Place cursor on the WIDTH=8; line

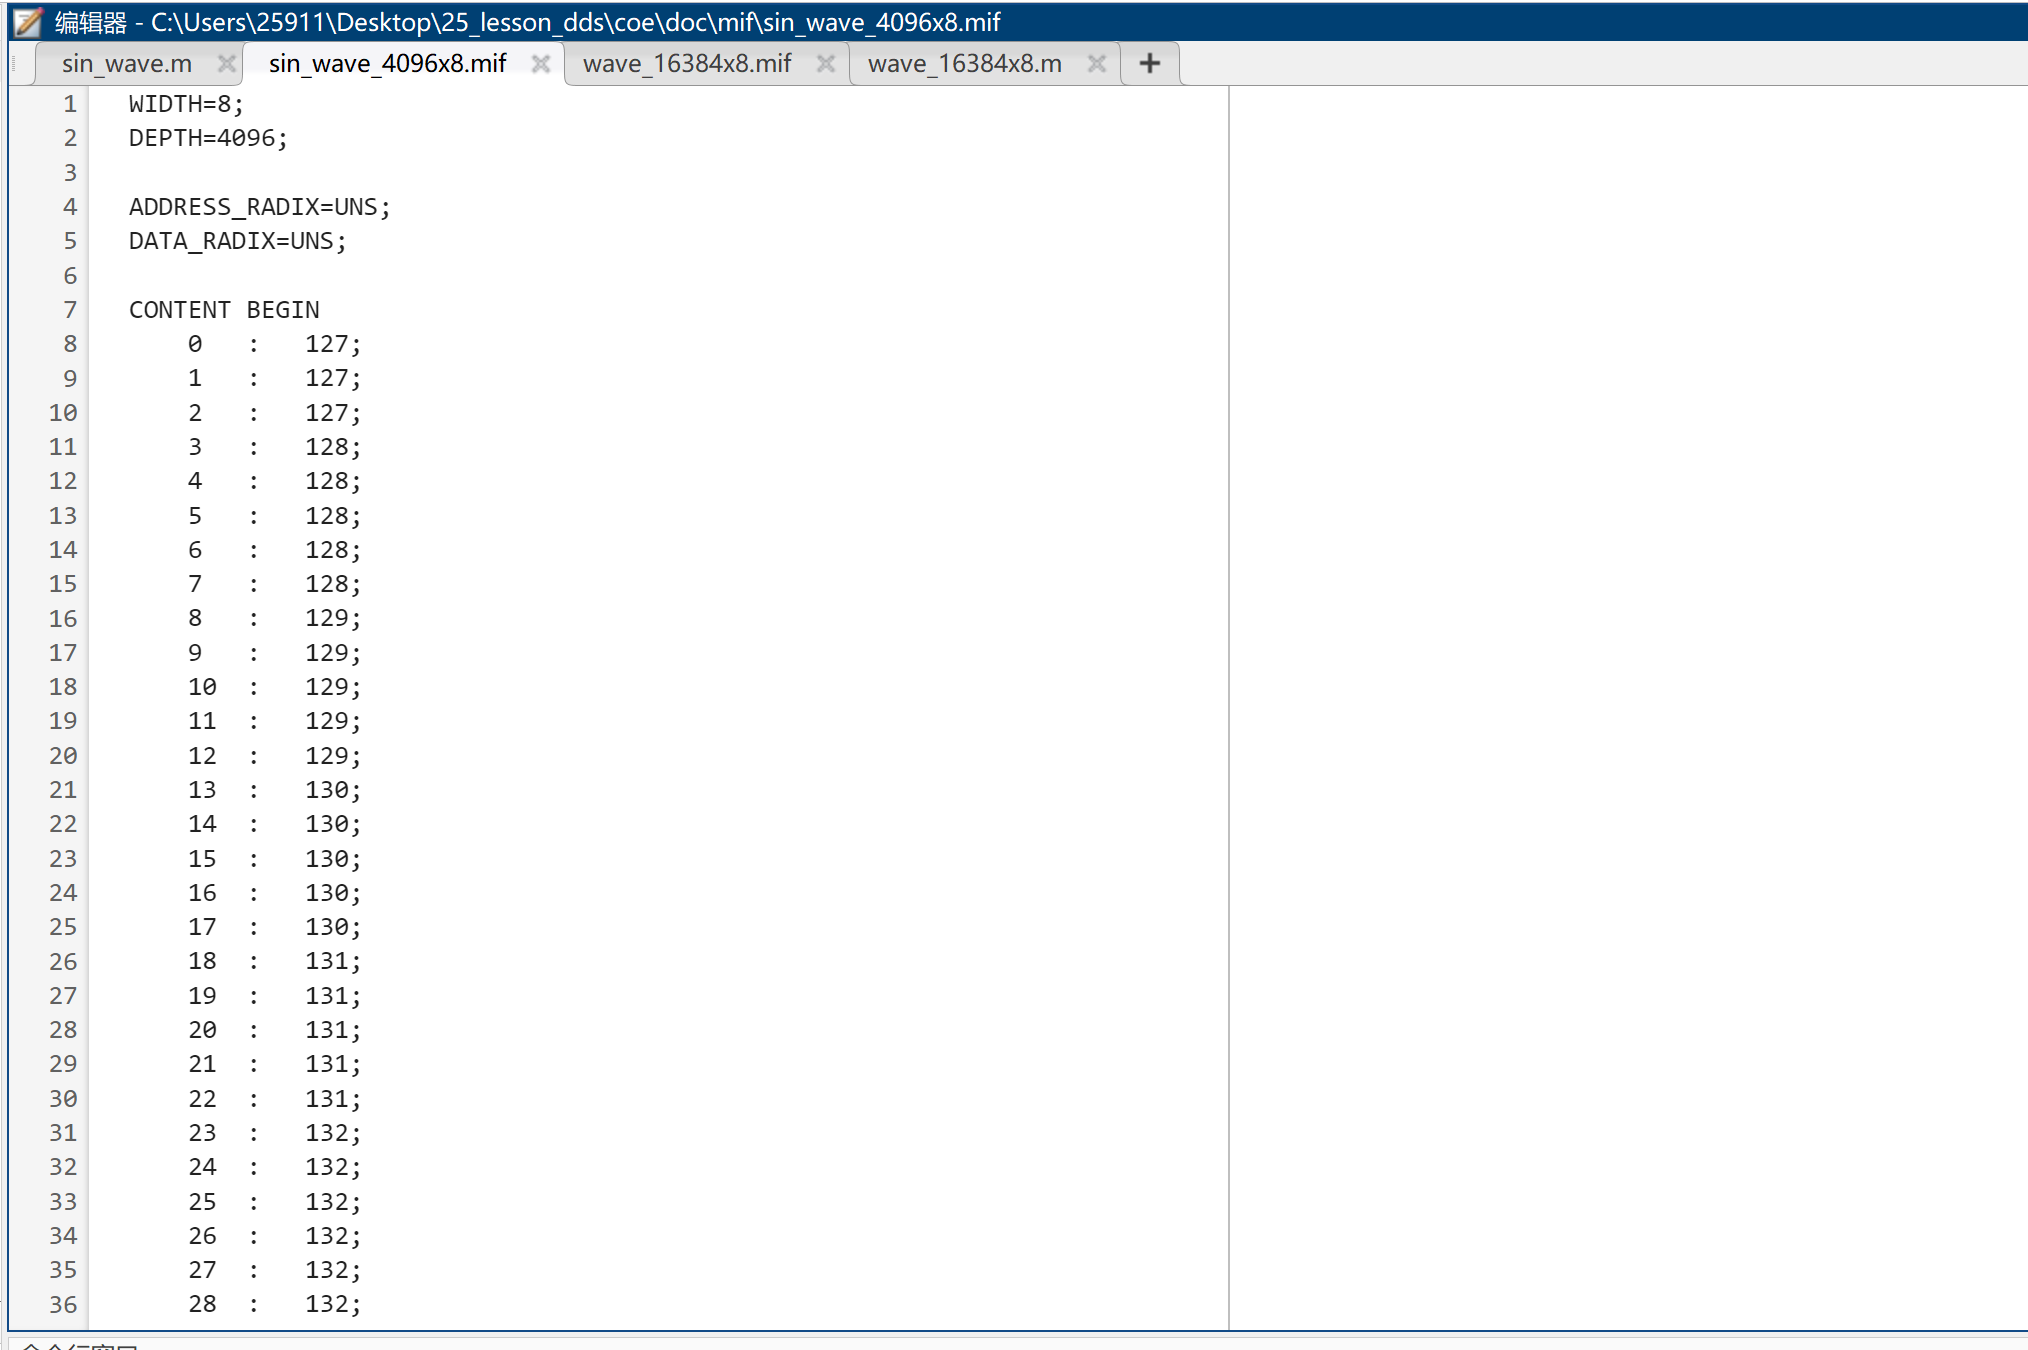pyautogui.click(x=186, y=104)
